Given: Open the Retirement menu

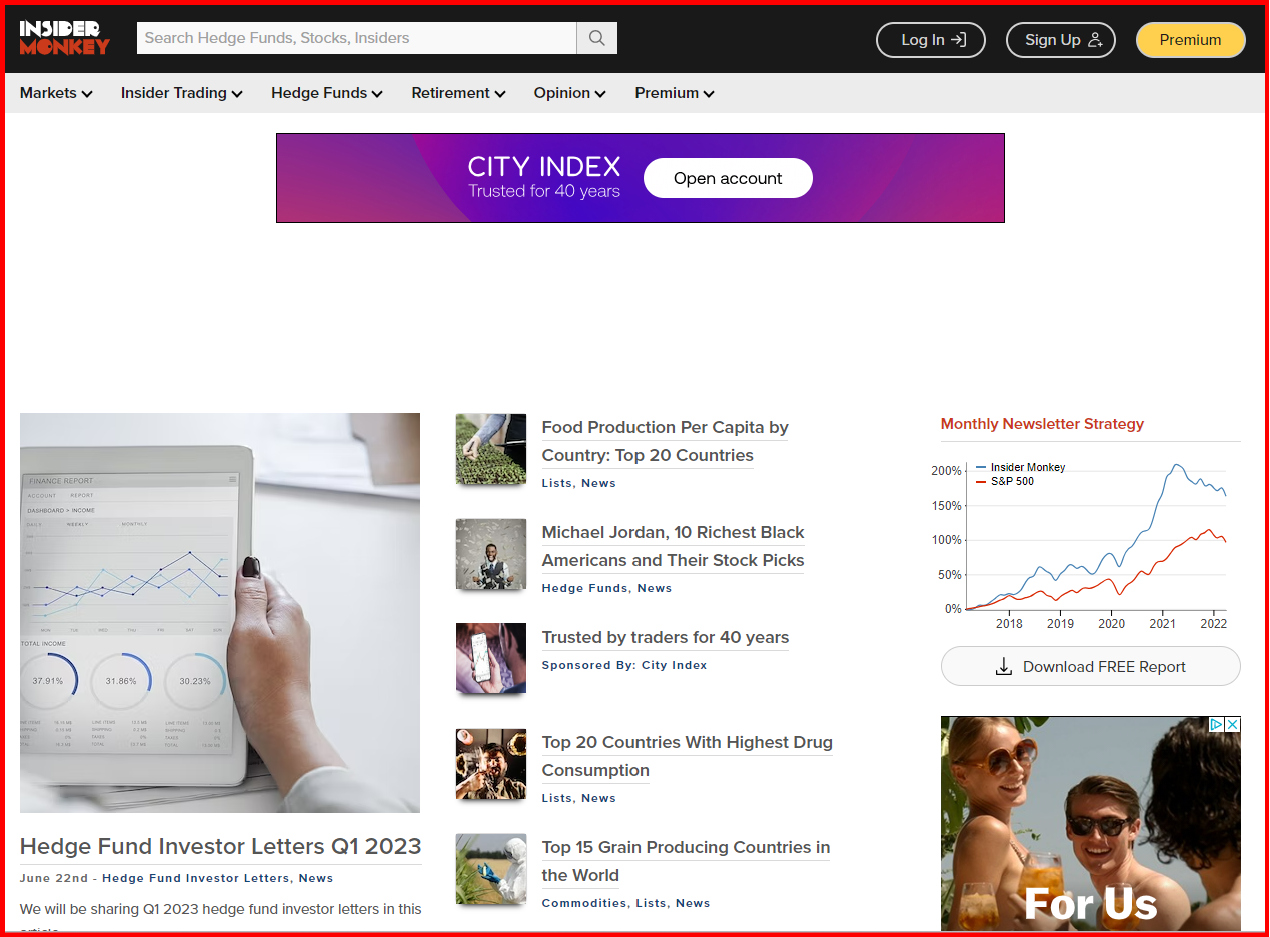Looking at the screenshot, I should click(458, 93).
